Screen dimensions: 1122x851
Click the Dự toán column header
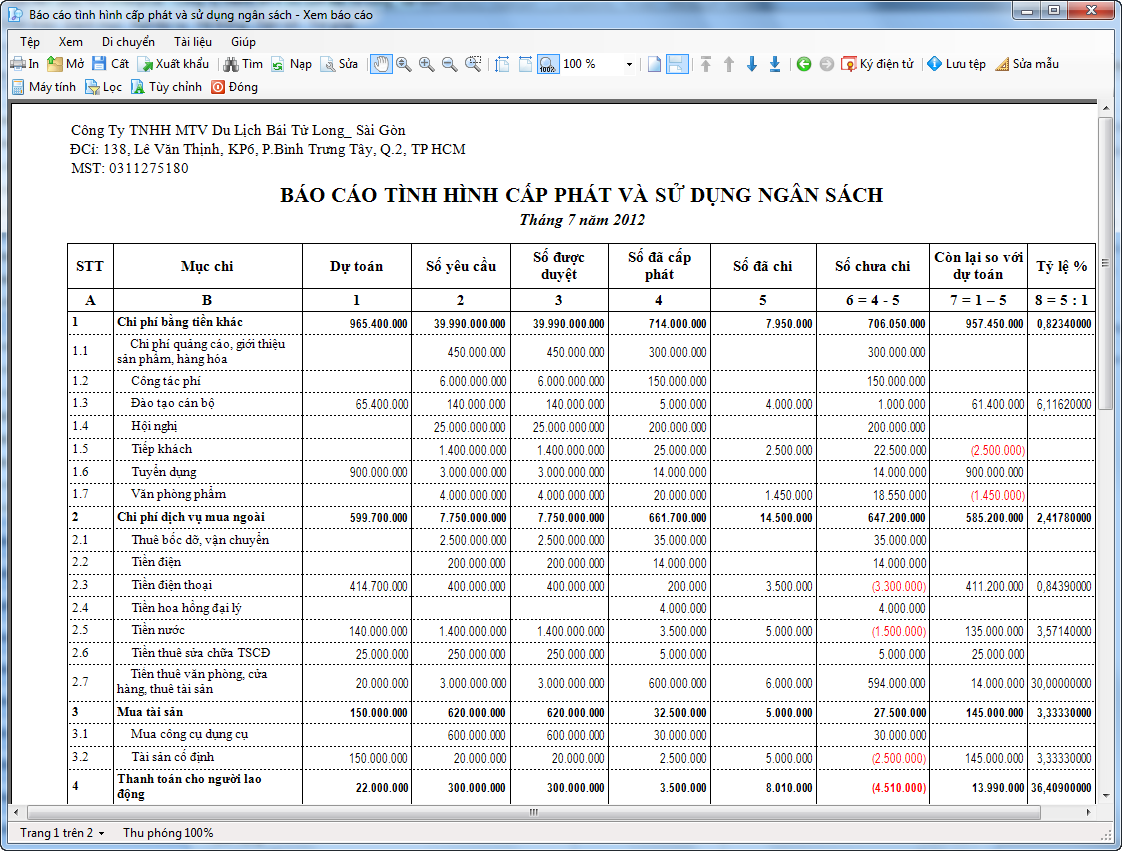tap(356, 266)
